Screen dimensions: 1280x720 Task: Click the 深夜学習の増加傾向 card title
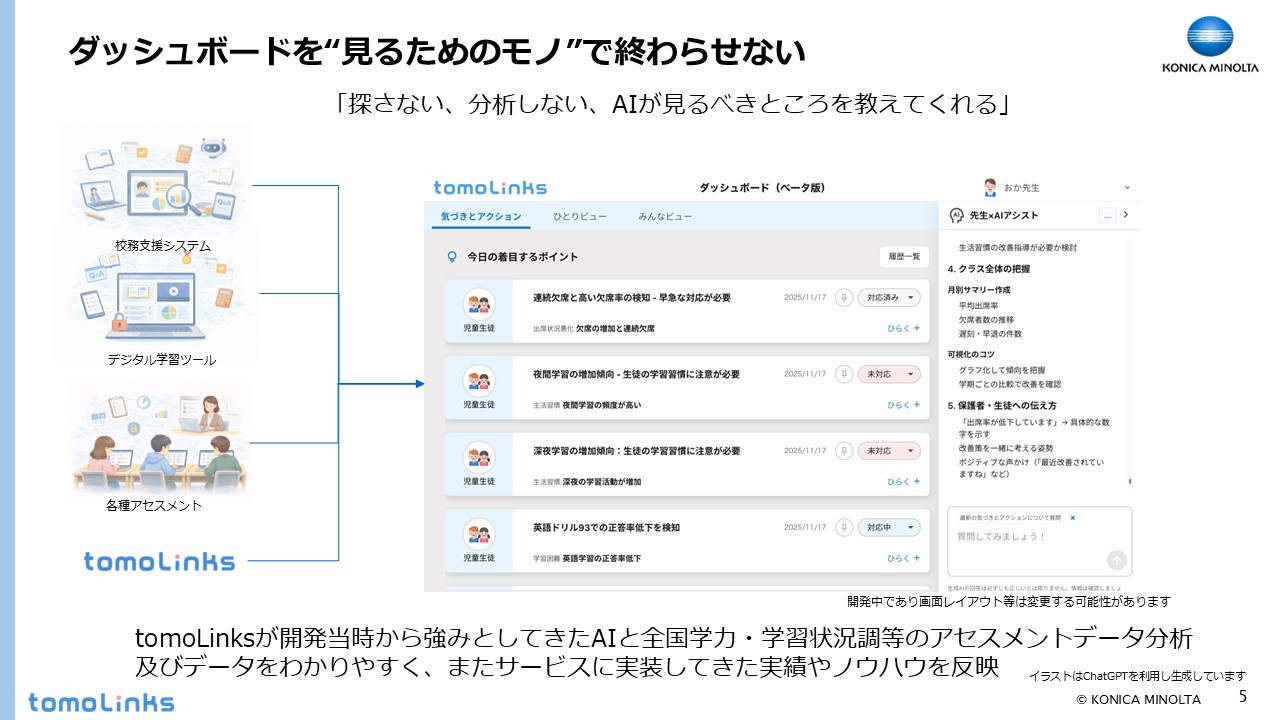[636, 450]
